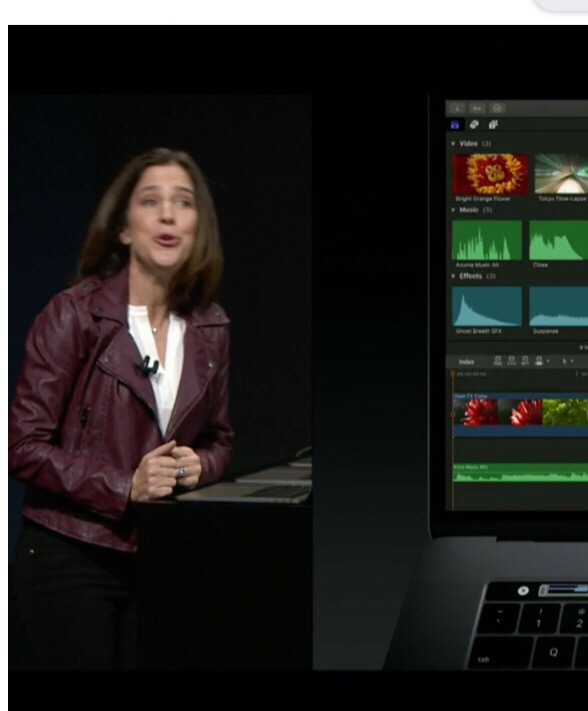Collapse the Music group triangle

tap(453, 210)
